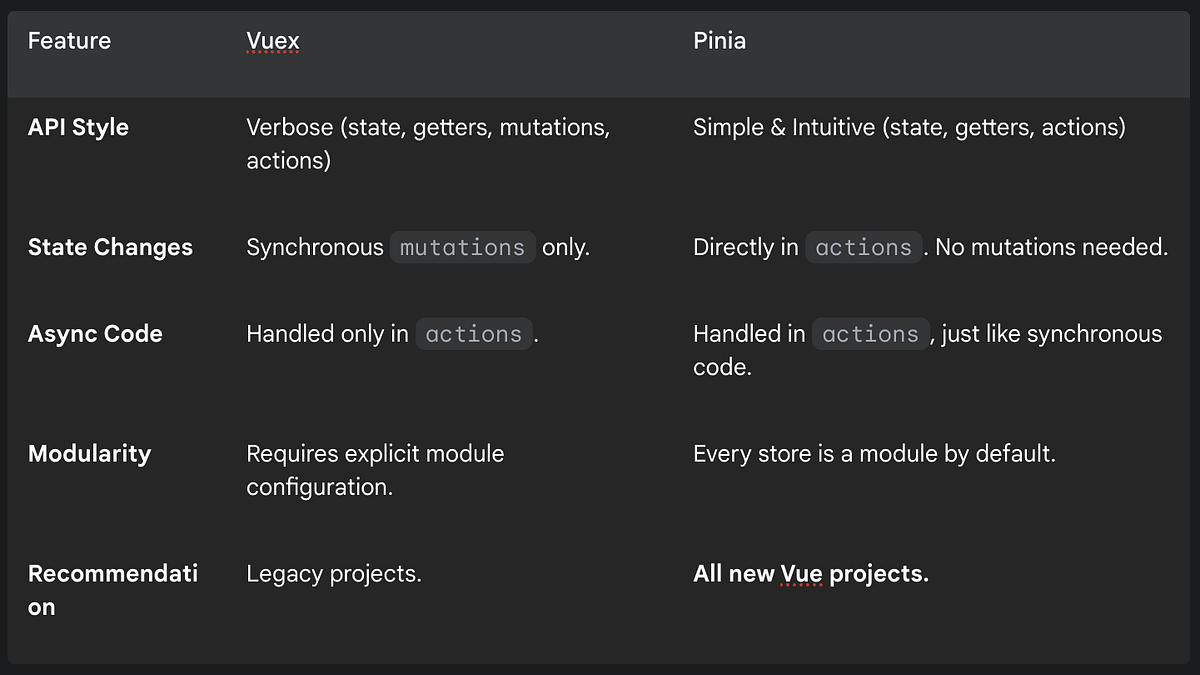Select the Async Code row label
The image size is (1200, 675).
tap(95, 333)
